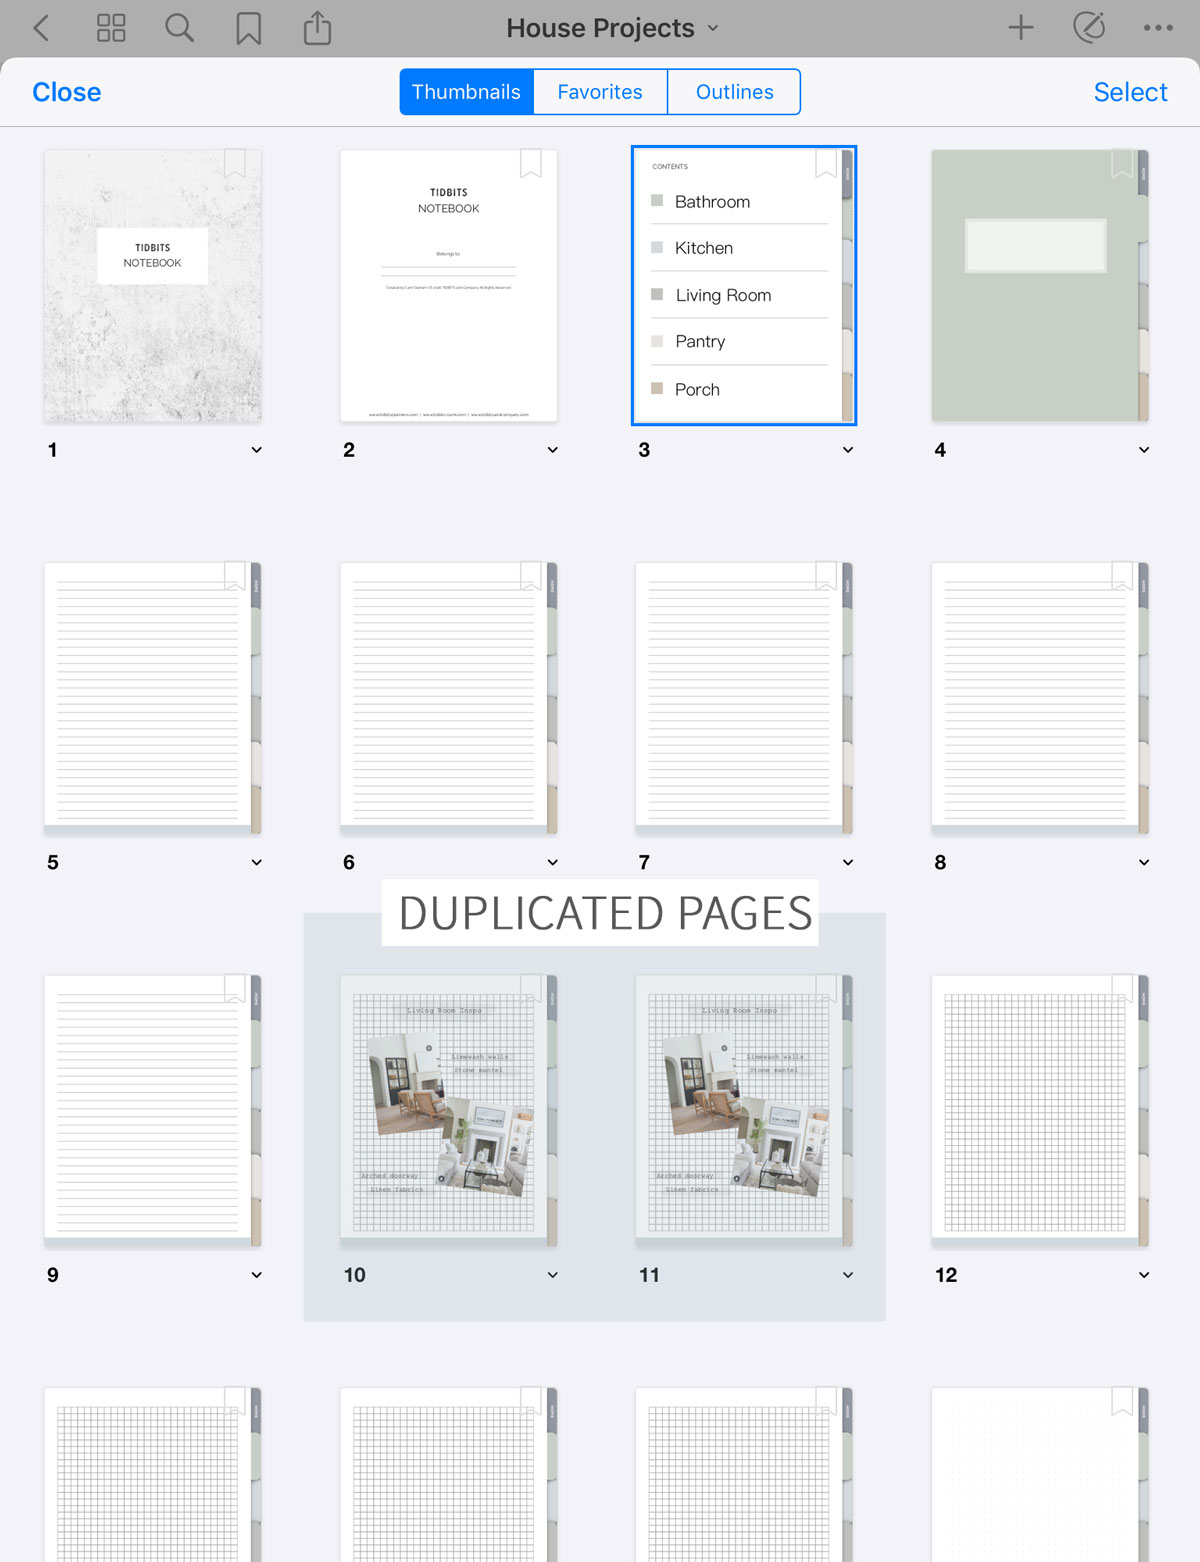This screenshot has height=1562, width=1200.
Task: Share the notebook using the export icon
Action: click(317, 28)
